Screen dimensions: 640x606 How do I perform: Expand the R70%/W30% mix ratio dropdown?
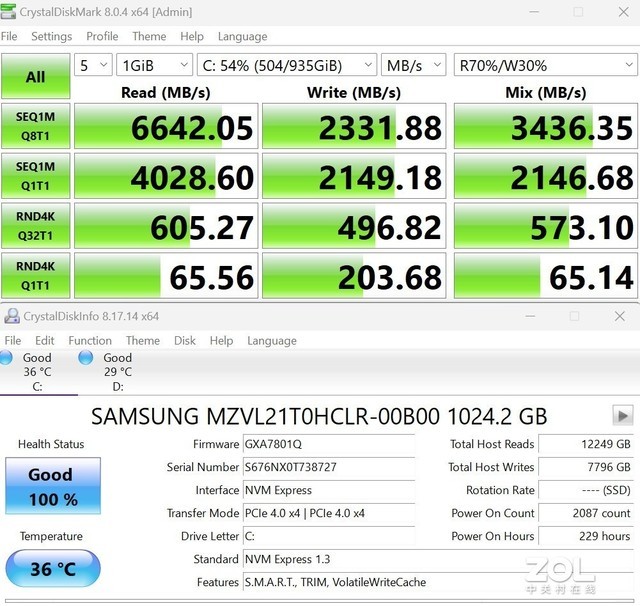point(545,65)
